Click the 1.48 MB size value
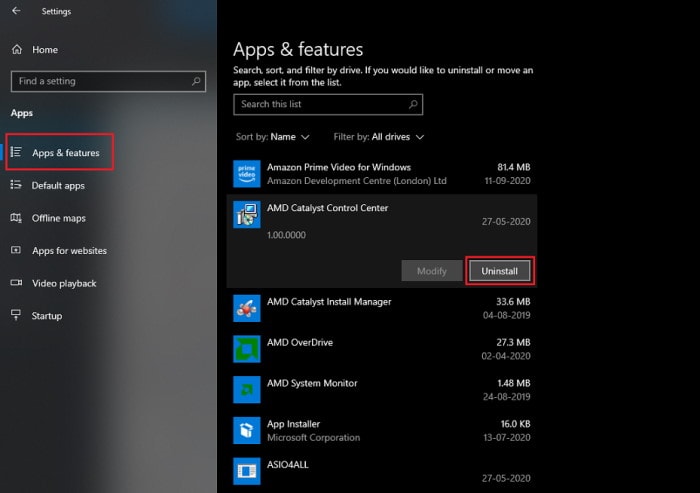This screenshot has width=700, height=493. [513, 383]
